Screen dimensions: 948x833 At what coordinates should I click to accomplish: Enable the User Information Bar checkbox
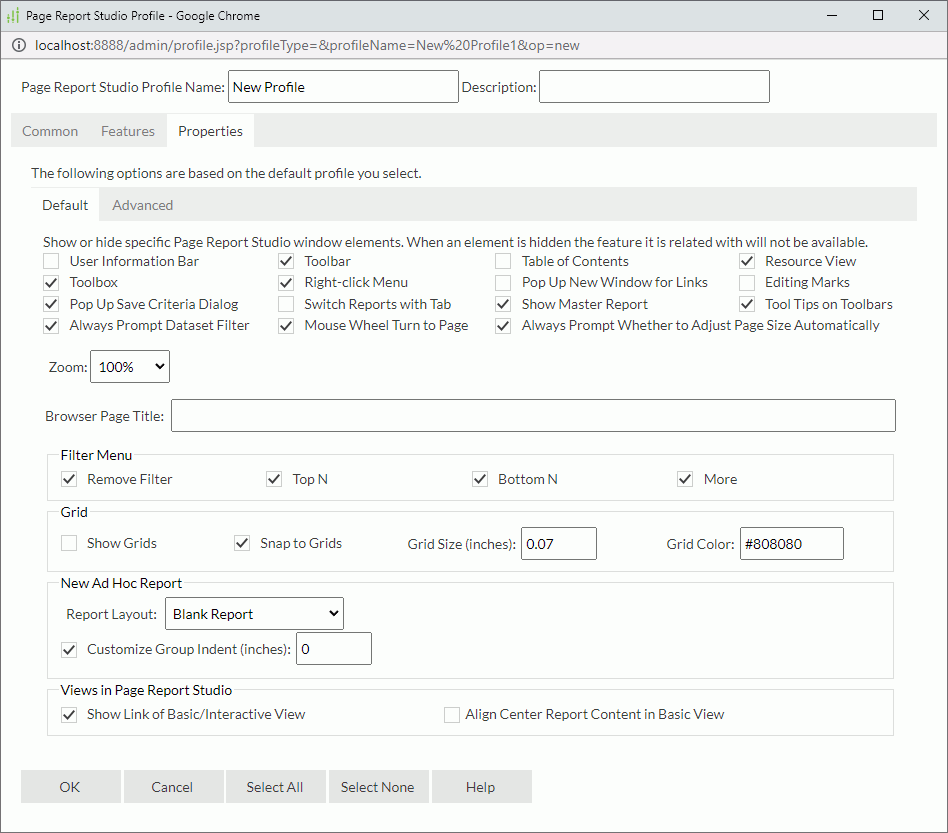click(x=51, y=261)
